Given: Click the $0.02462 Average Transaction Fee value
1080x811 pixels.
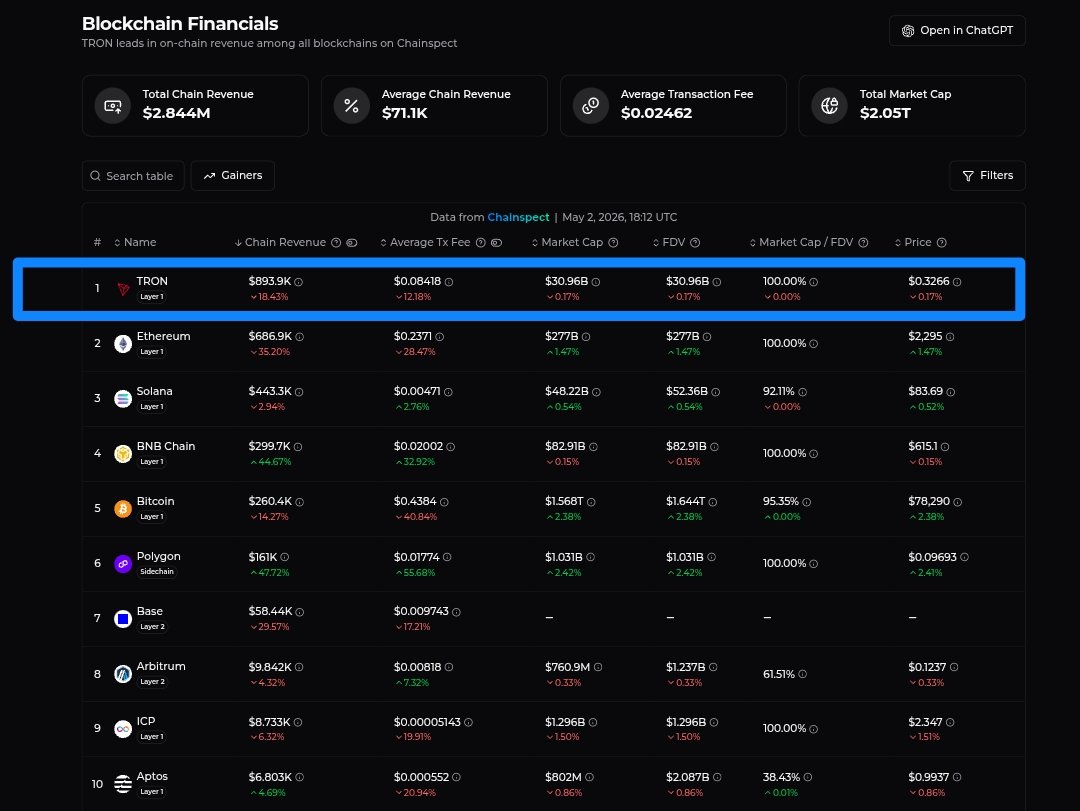Looking at the screenshot, I should click(656, 113).
